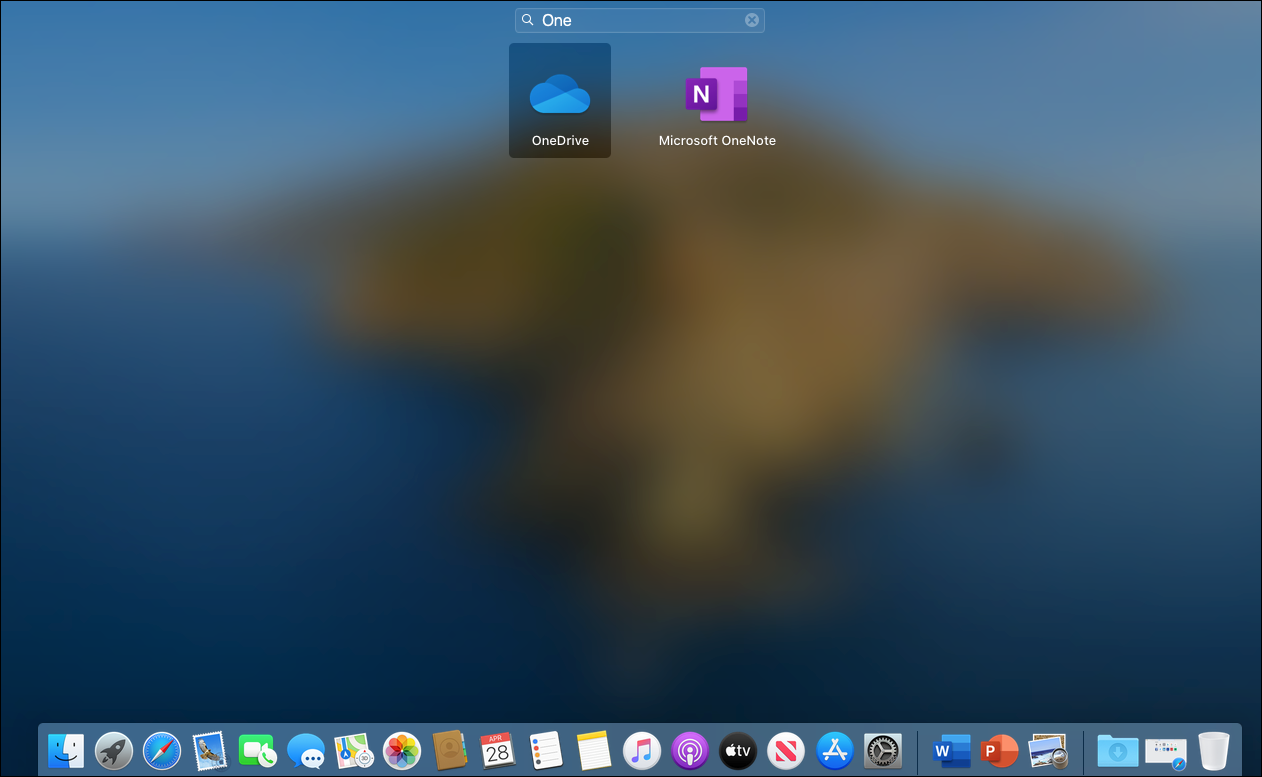Open Calendar showing APR 28
Image resolution: width=1262 pixels, height=777 pixels.
[498, 749]
